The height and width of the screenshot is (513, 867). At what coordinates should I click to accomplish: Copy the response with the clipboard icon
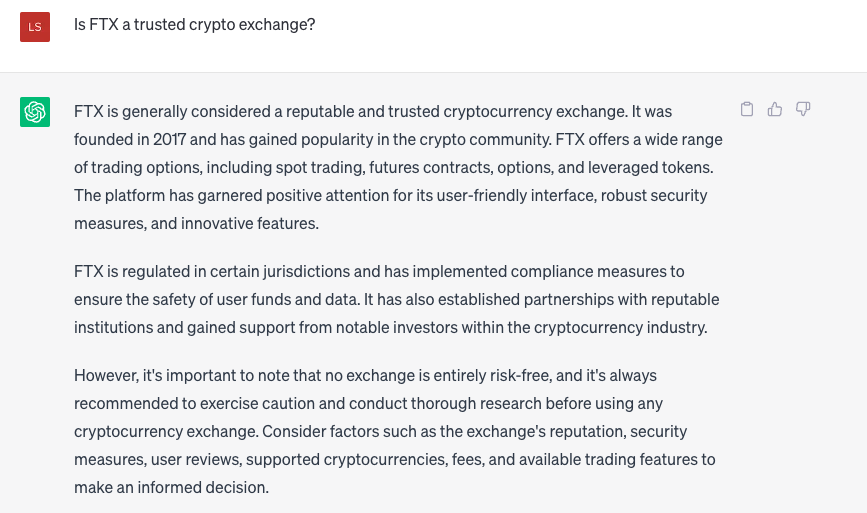(x=747, y=109)
